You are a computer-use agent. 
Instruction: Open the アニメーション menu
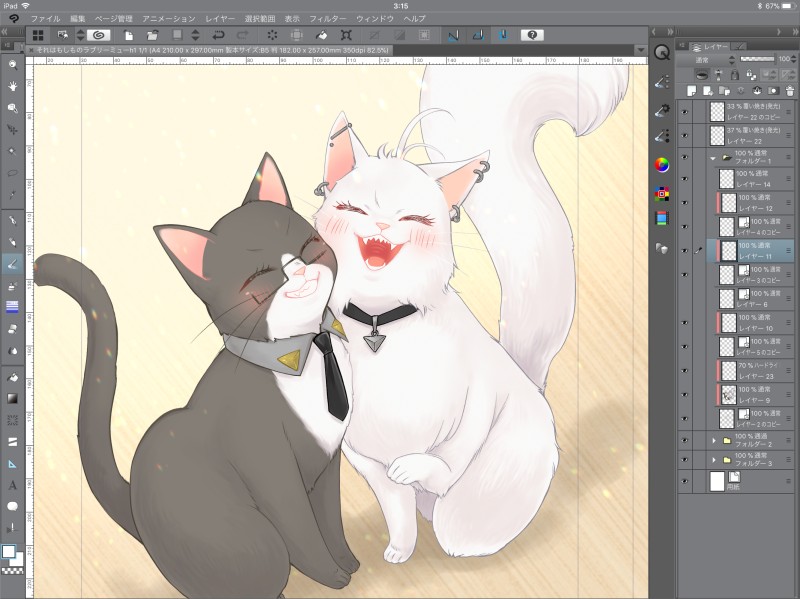(x=168, y=18)
